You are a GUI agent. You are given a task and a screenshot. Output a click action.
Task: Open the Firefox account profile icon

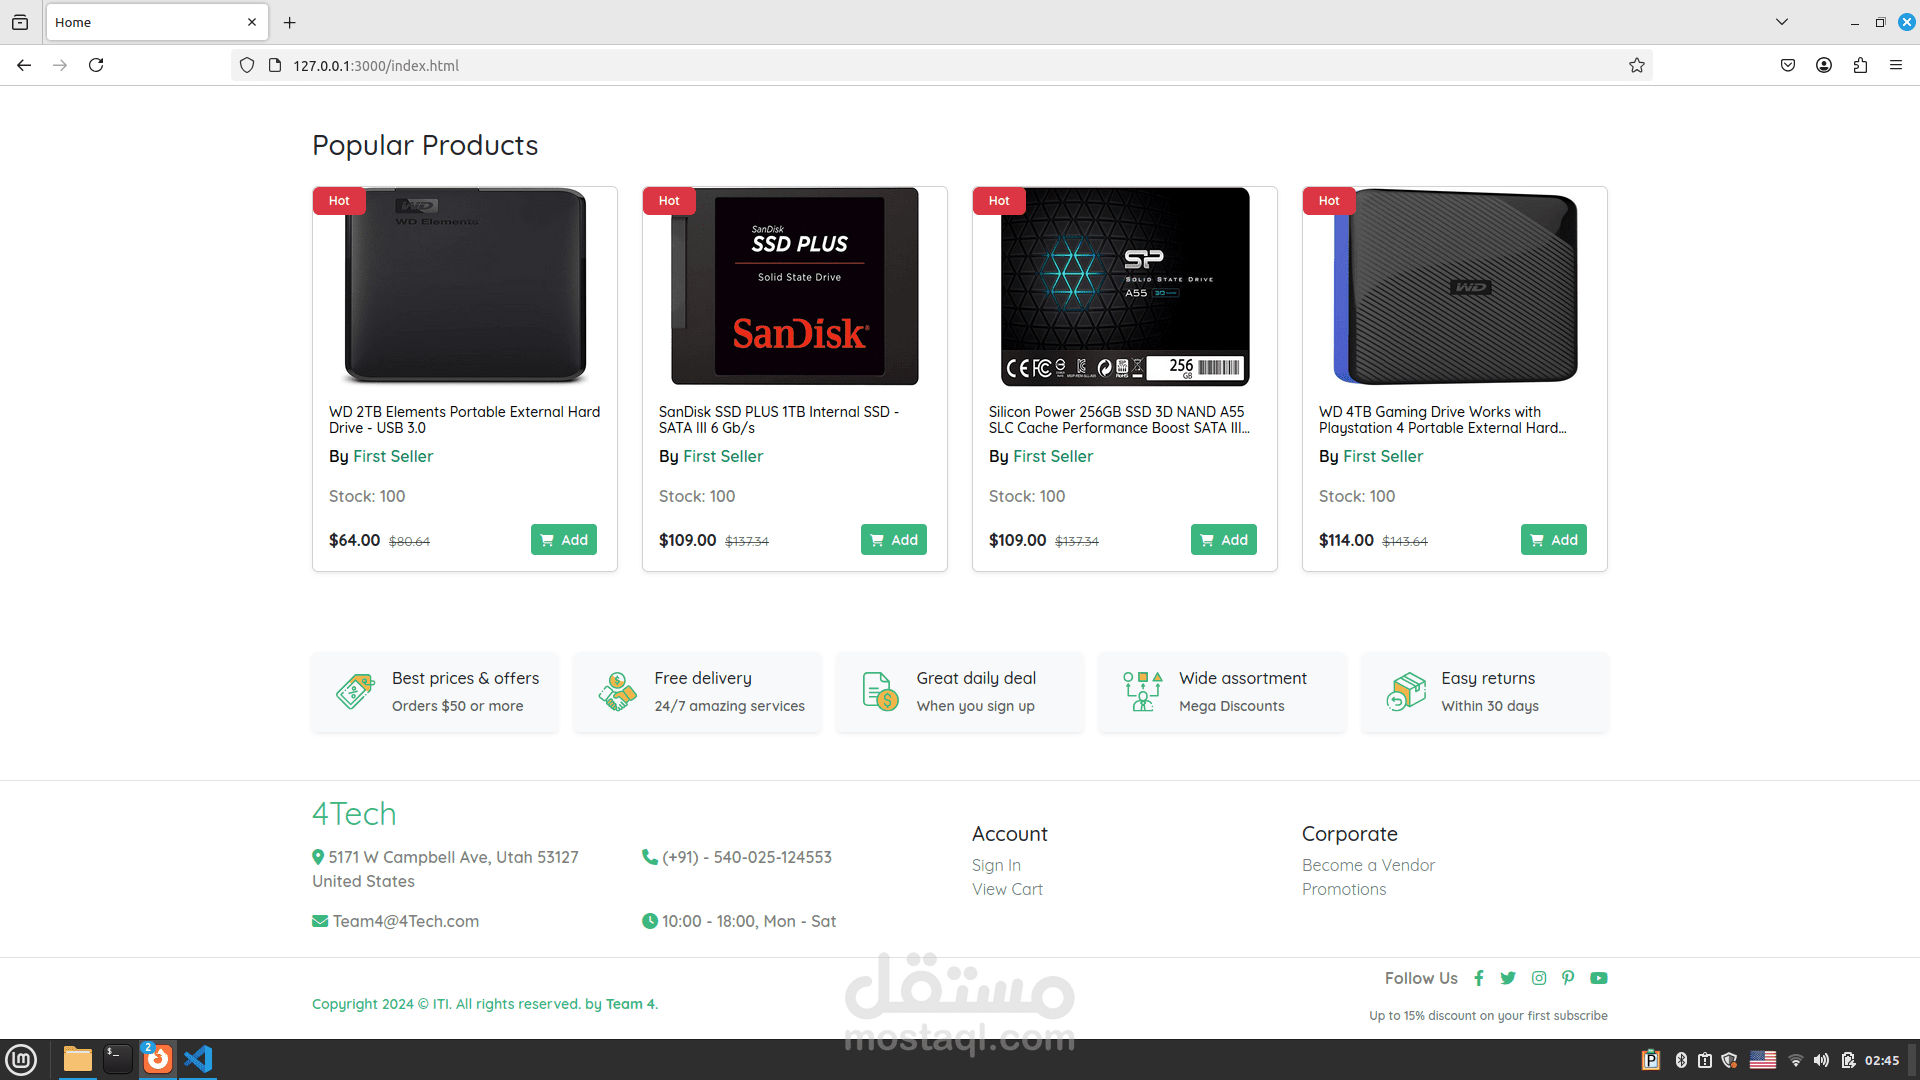point(1824,65)
